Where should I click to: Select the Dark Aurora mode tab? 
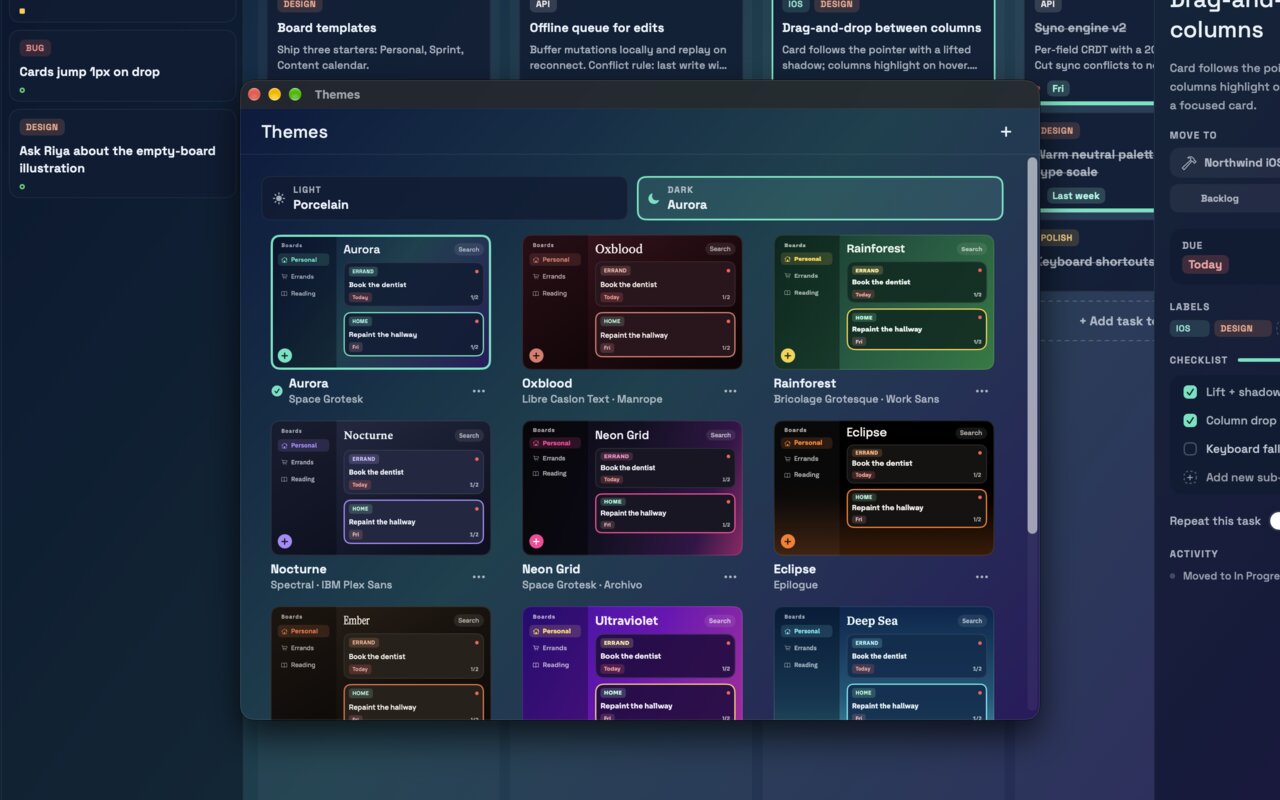[820, 198]
